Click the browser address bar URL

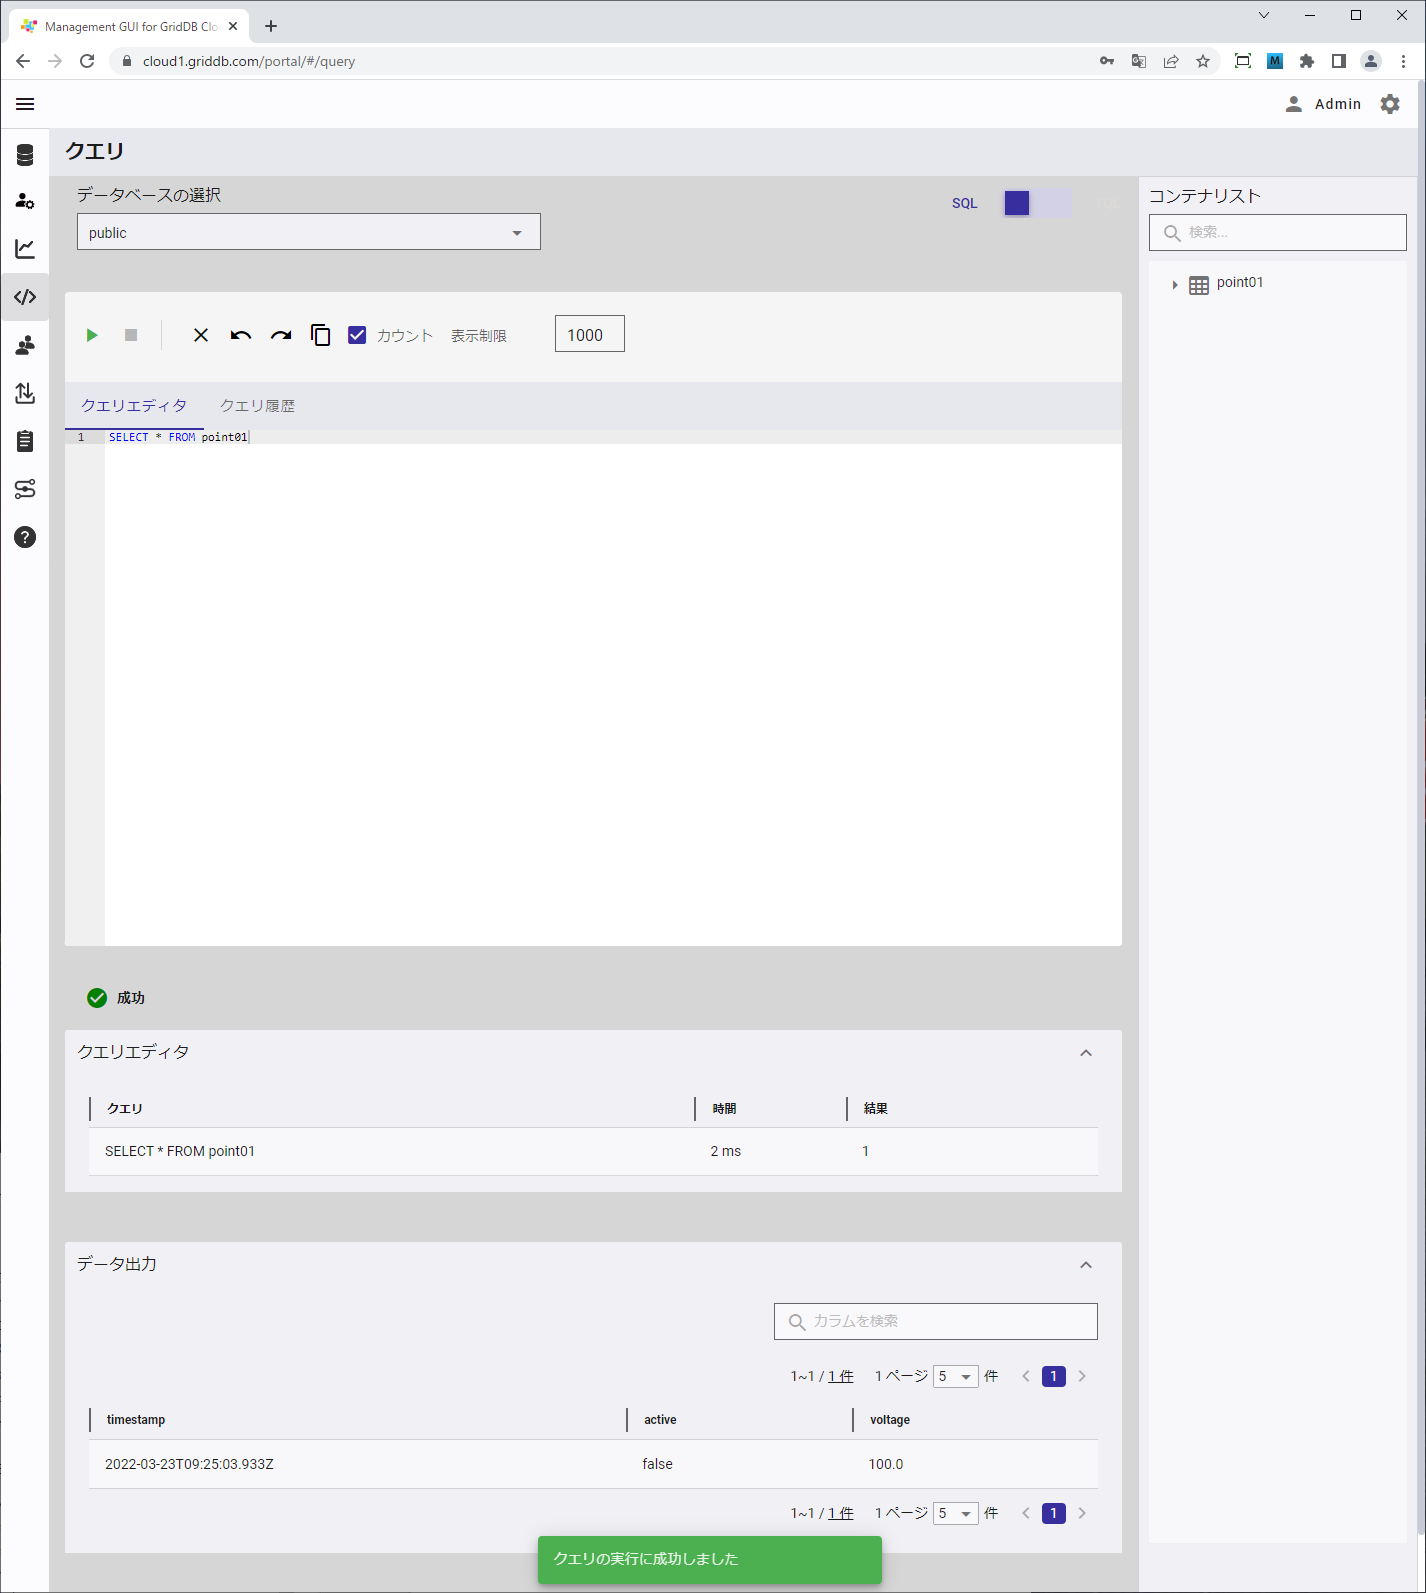coord(249,61)
